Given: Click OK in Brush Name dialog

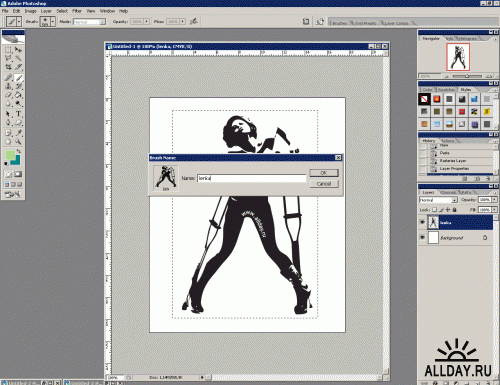Looking at the screenshot, I should (324, 173).
